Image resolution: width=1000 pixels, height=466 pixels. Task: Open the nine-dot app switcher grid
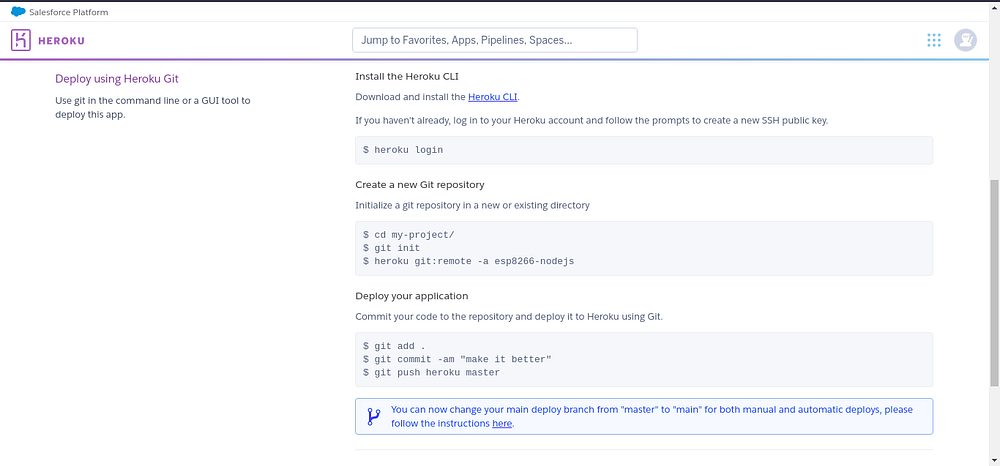[934, 40]
